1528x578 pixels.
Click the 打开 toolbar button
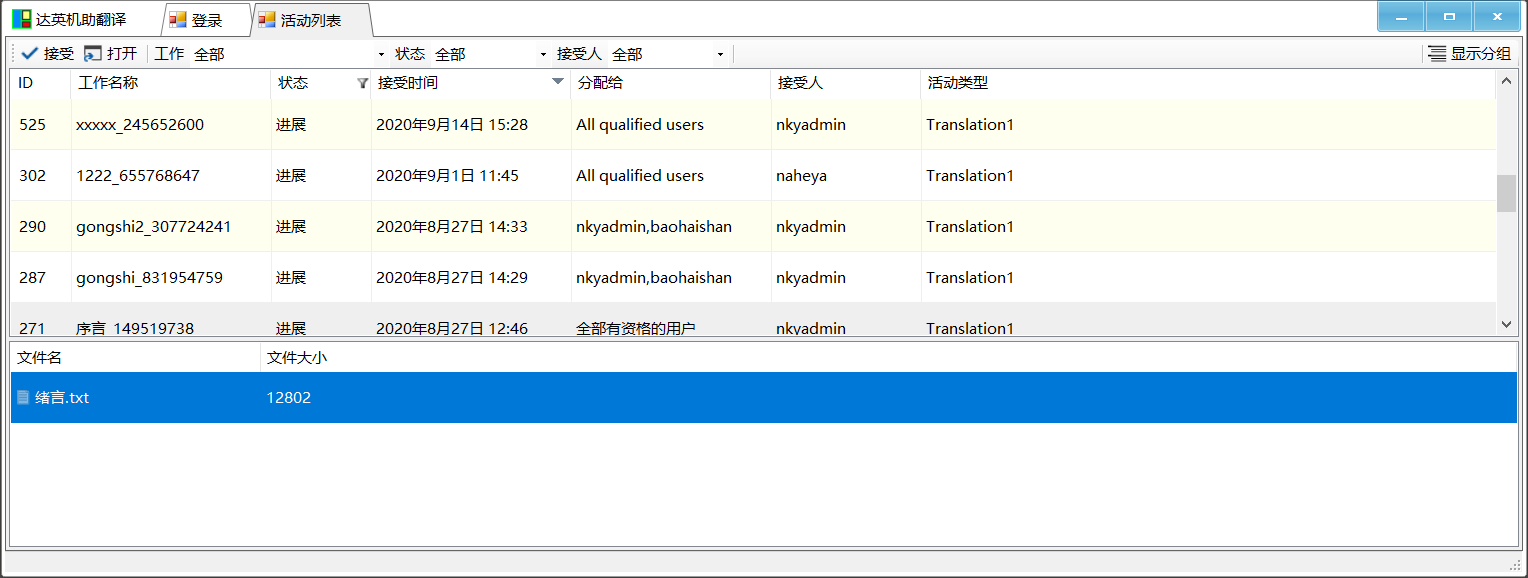[x=111, y=54]
